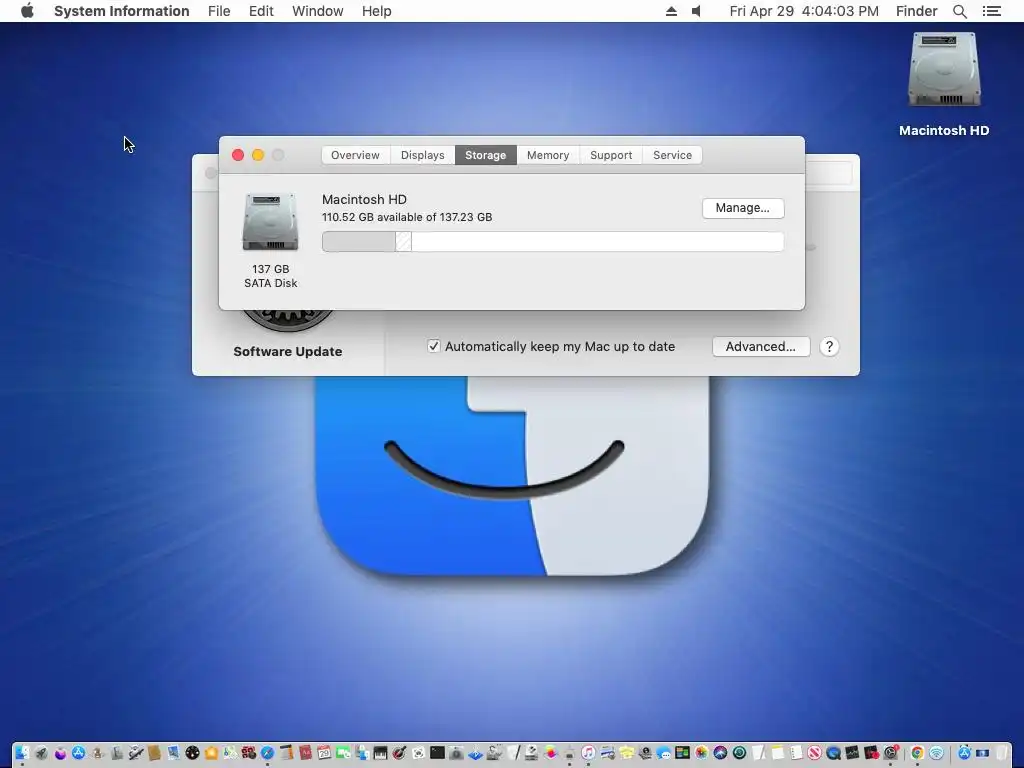
Task: Open the File menu
Action: click(x=219, y=11)
